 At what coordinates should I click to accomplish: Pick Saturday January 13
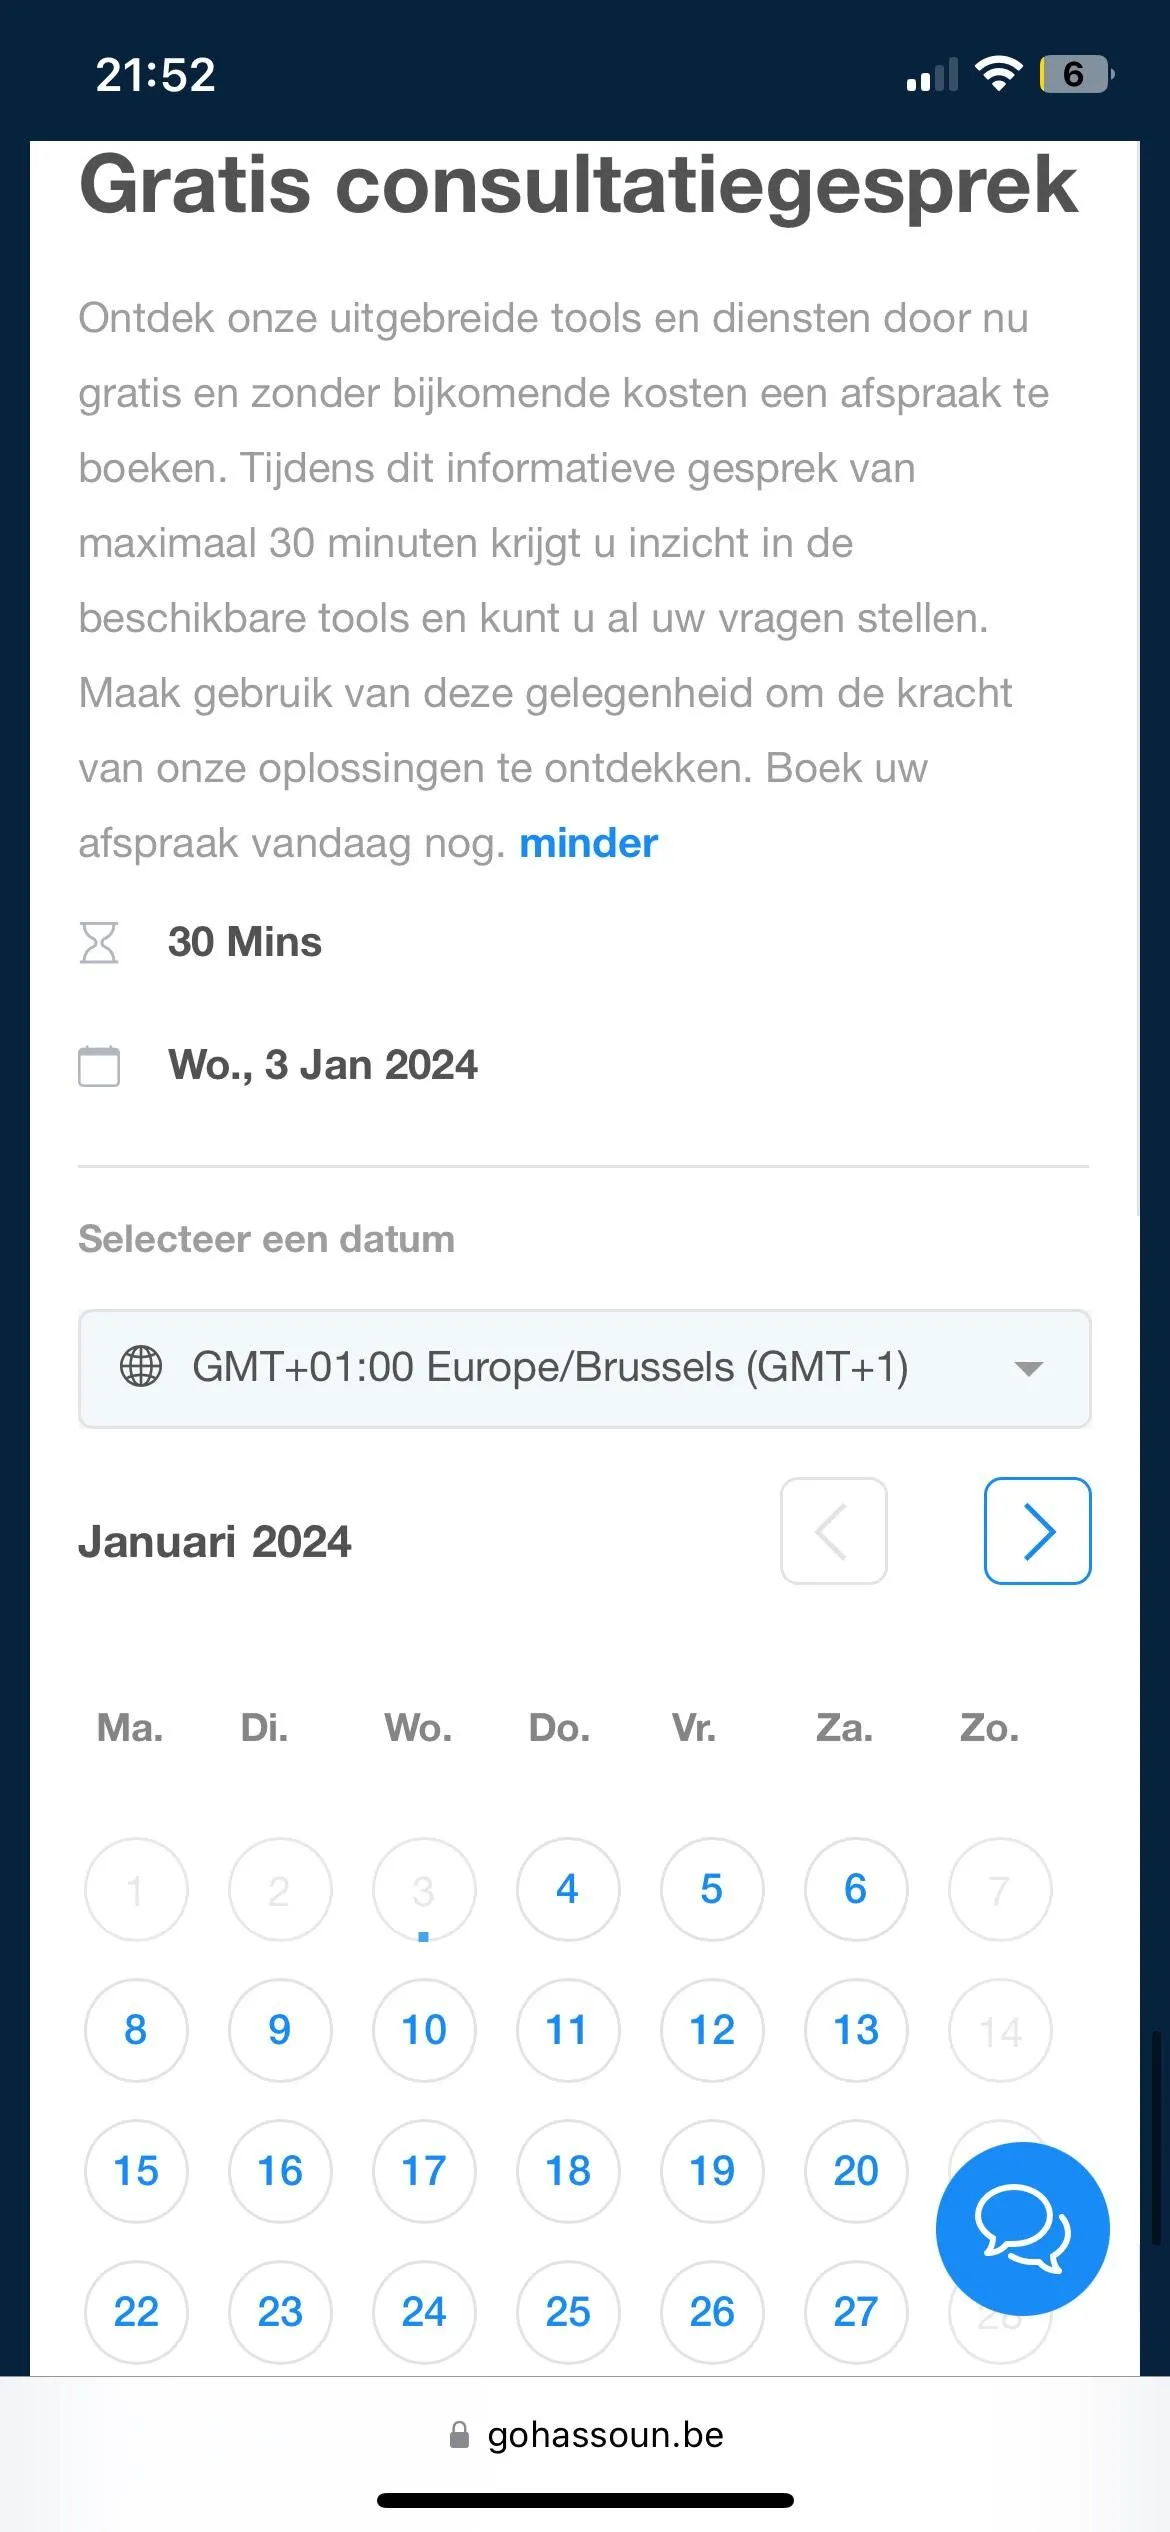pos(856,2030)
